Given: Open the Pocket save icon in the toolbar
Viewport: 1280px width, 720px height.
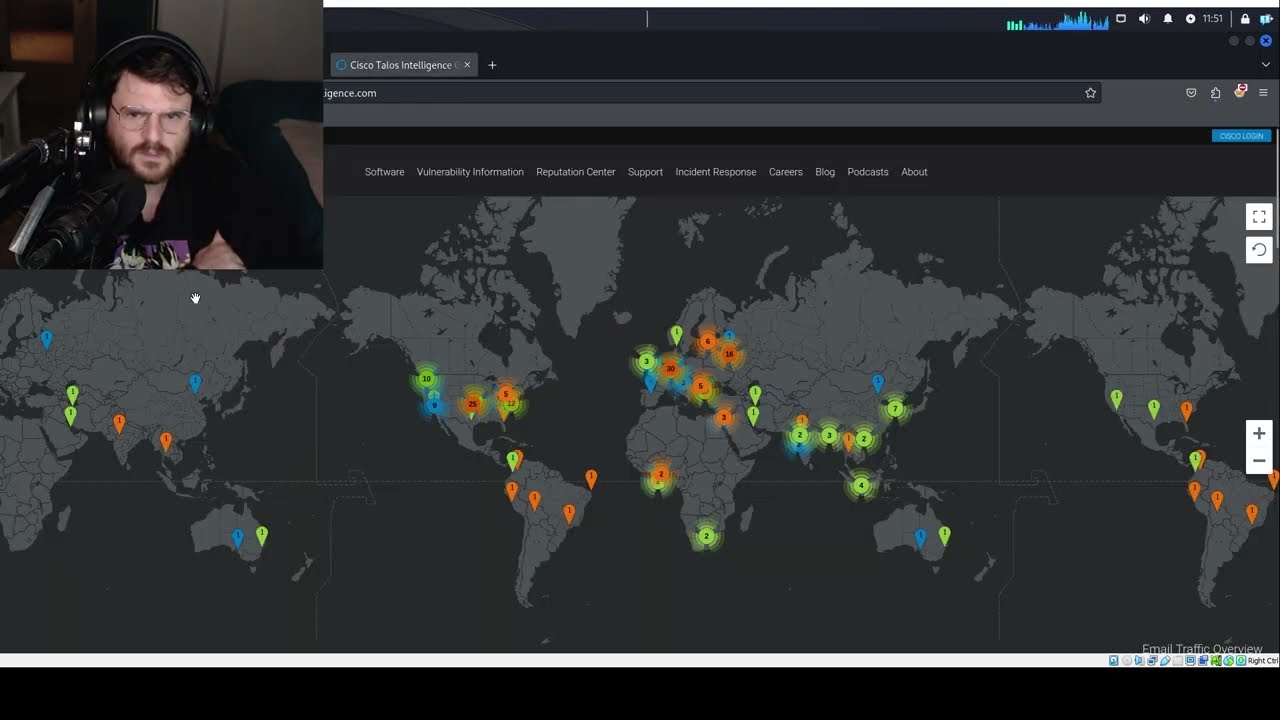Looking at the screenshot, I should coord(1191,93).
